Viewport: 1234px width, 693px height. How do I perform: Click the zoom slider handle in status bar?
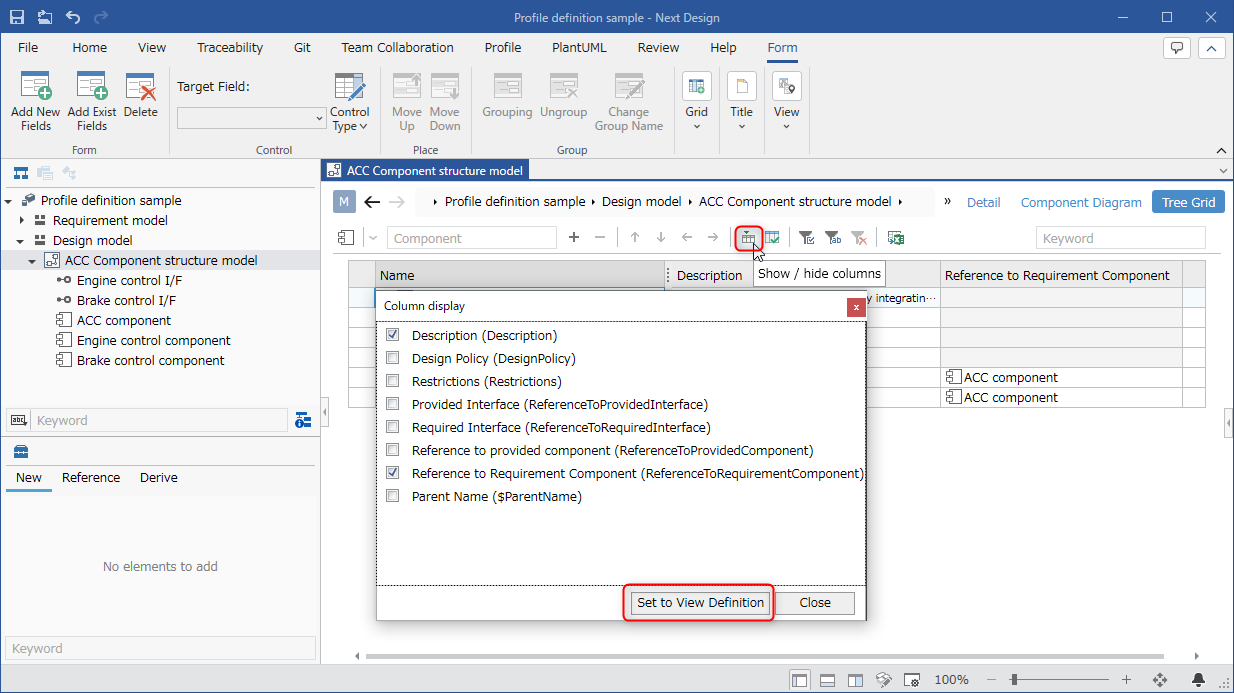click(1014, 680)
